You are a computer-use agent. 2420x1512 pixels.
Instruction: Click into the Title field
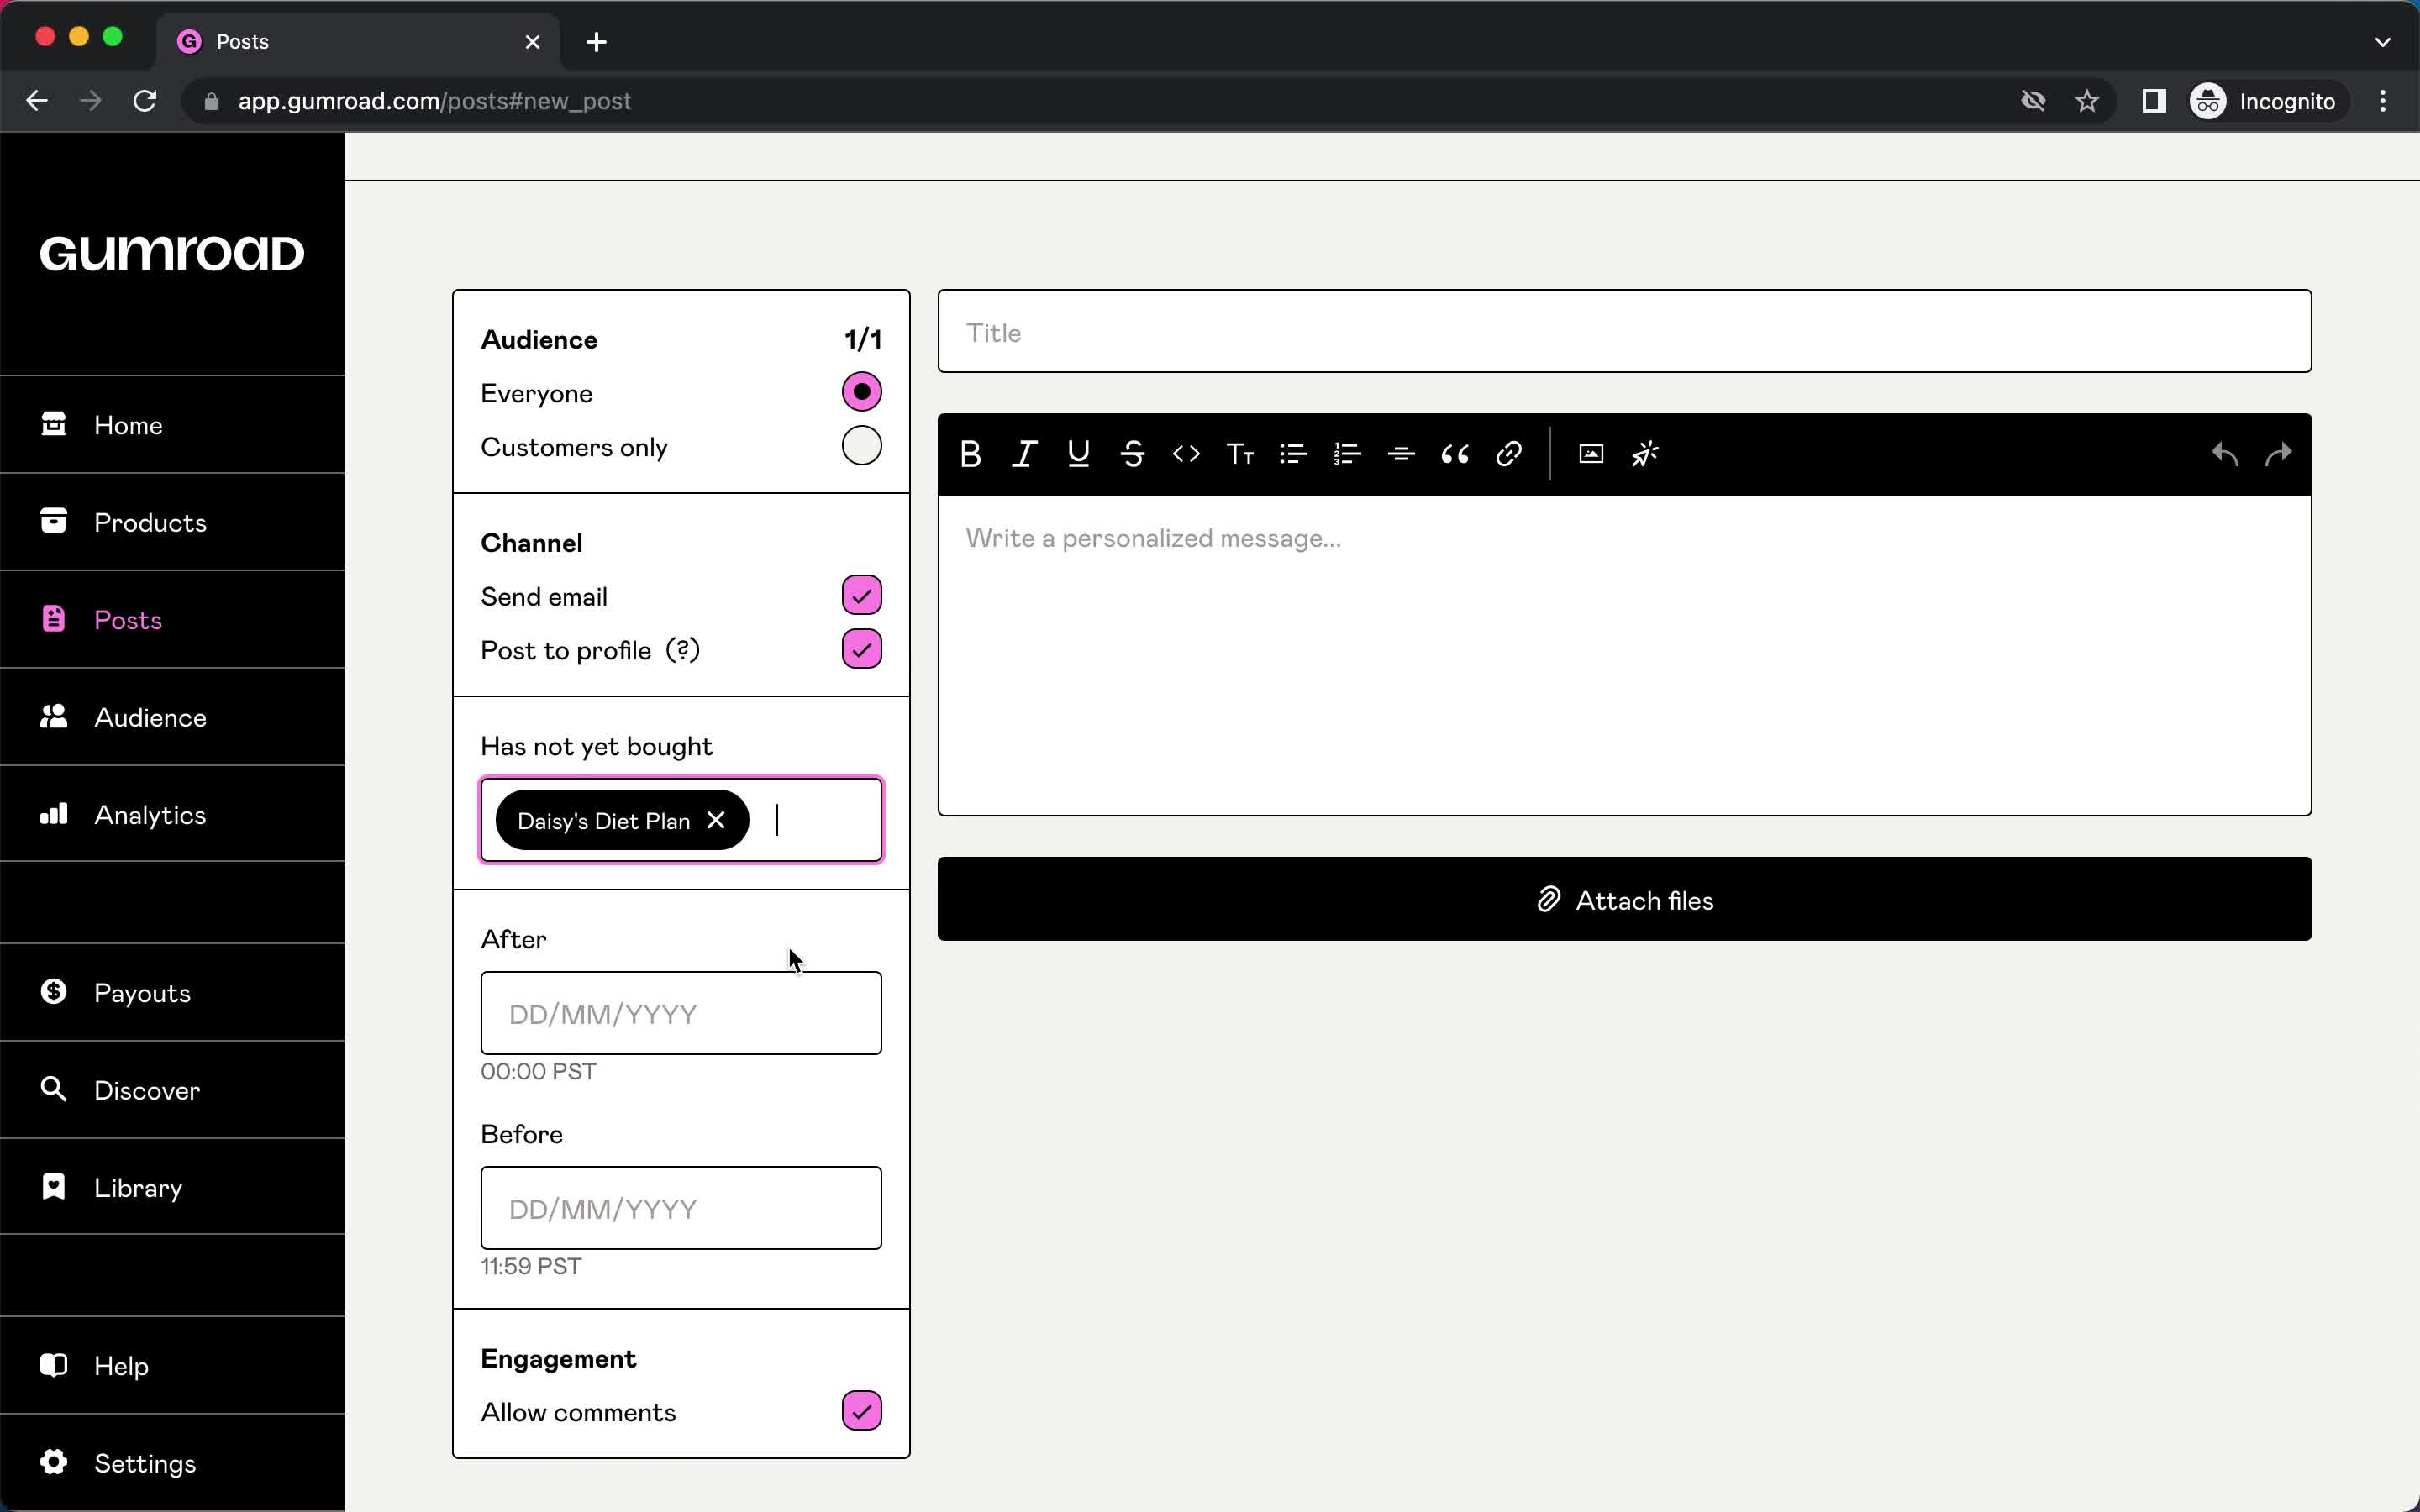[x=1624, y=331]
